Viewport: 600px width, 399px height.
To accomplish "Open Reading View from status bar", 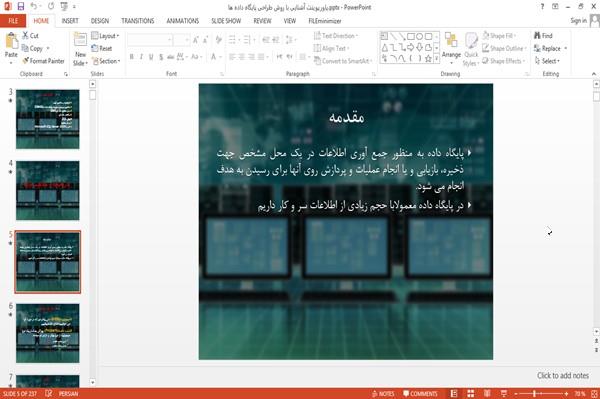I will [x=487, y=394].
